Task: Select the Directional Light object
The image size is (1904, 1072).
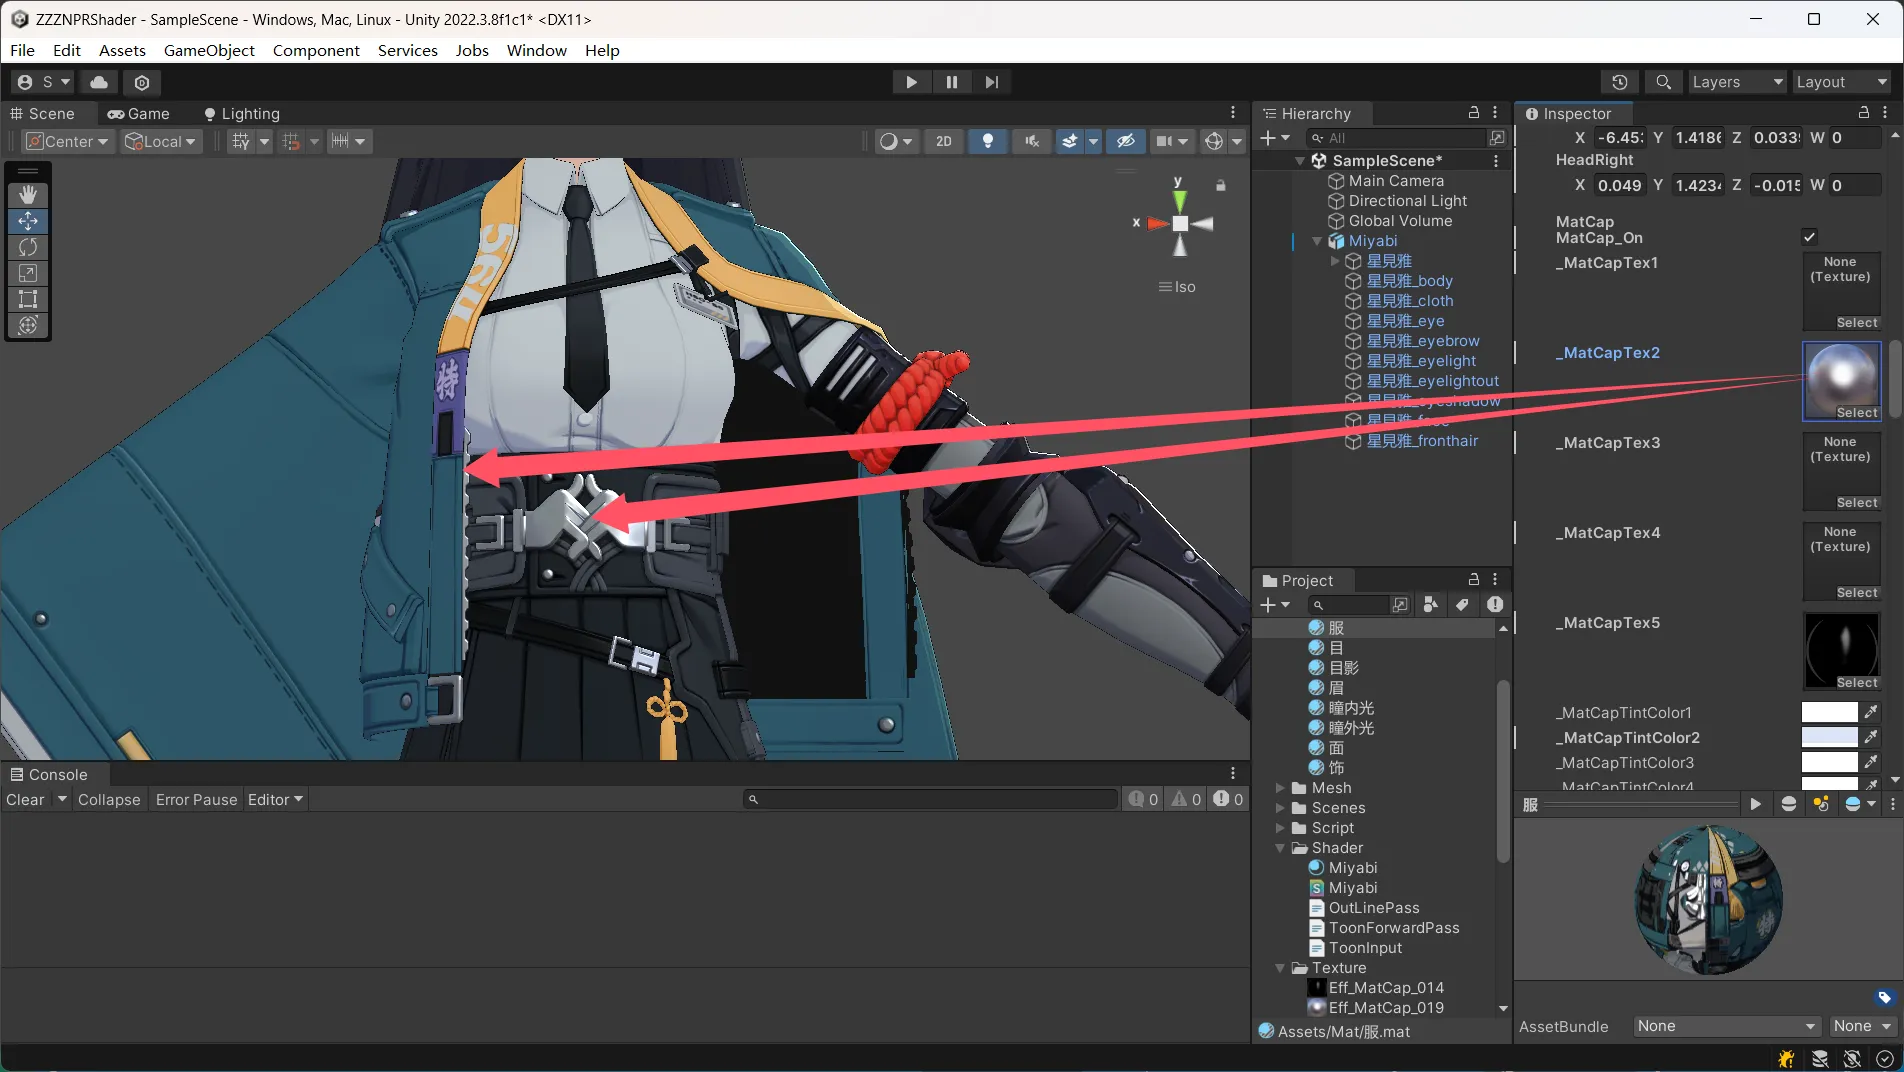Action: (x=1407, y=201)
